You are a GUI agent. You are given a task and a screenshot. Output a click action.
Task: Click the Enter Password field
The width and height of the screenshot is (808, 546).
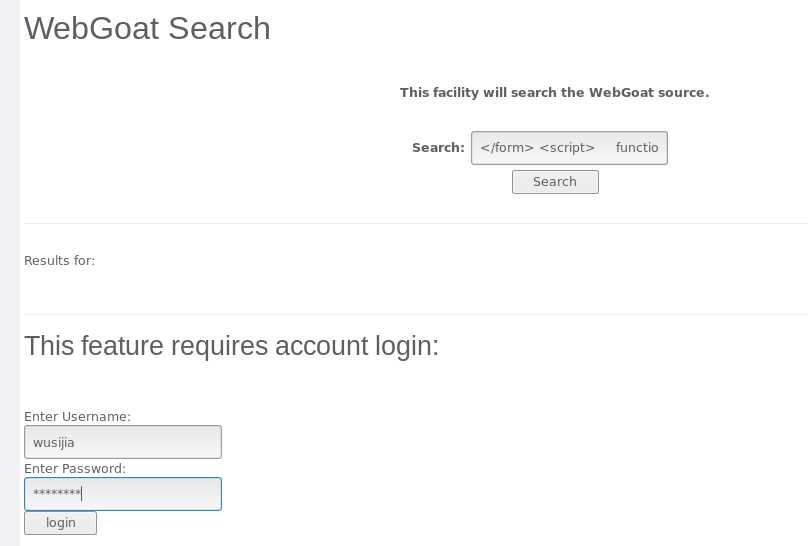tap(123, 494)
